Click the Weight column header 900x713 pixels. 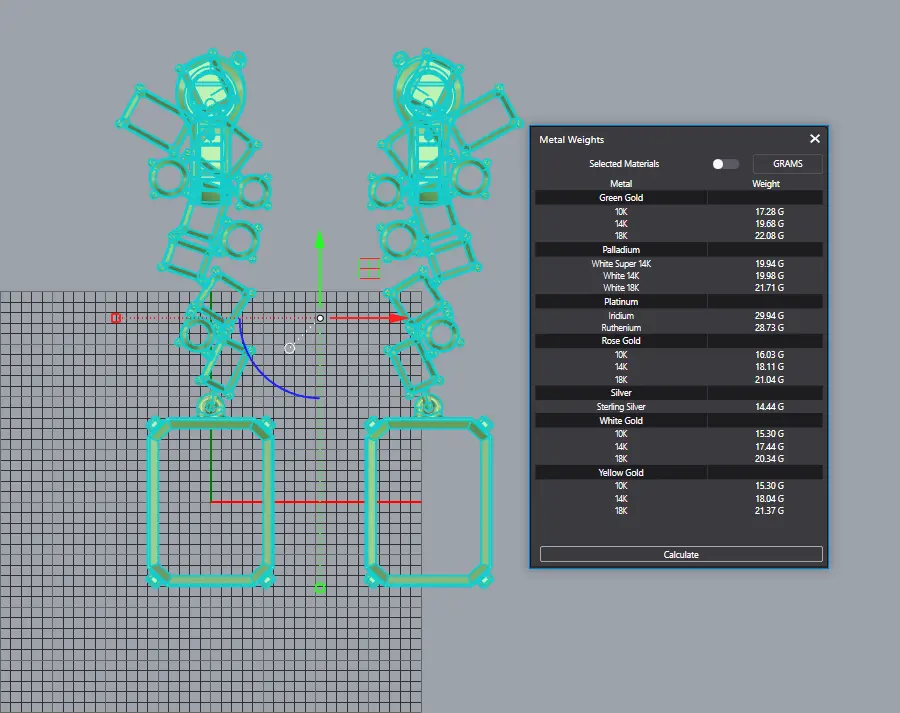point(766,184)
